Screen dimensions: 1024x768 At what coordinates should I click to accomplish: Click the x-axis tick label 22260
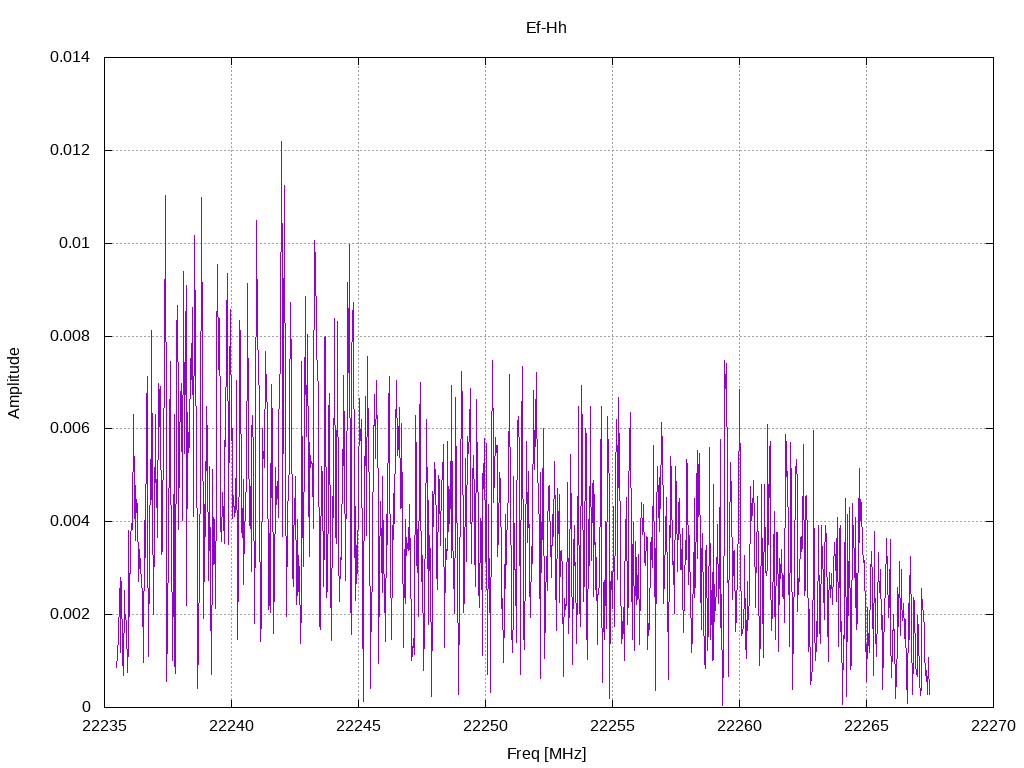click(739, 726)
